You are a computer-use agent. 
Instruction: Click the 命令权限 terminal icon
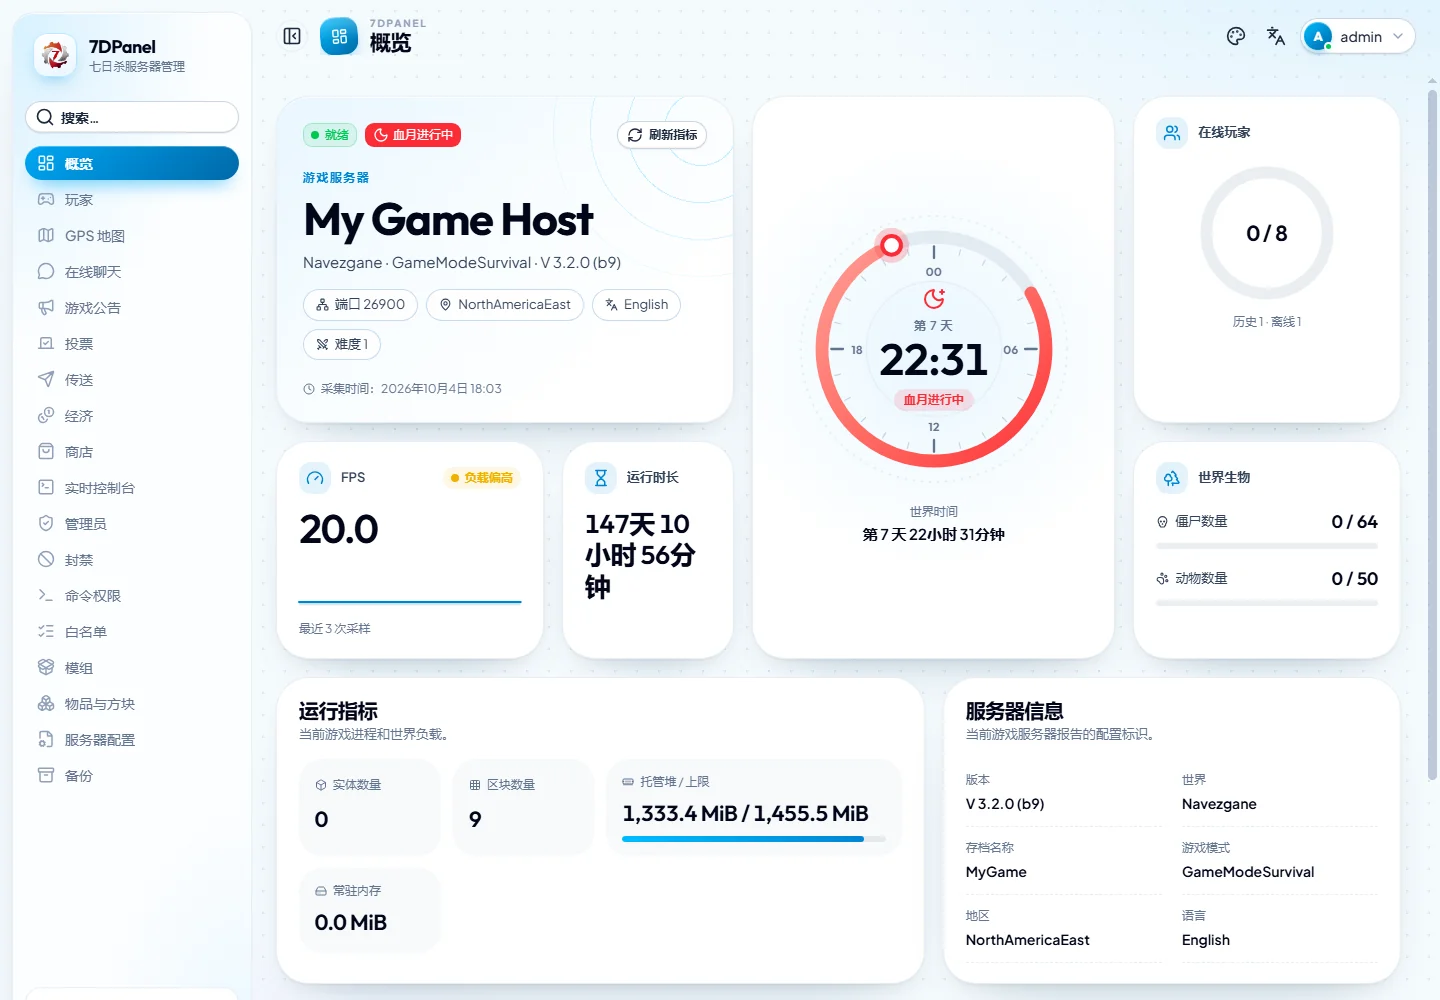point(46,596)
